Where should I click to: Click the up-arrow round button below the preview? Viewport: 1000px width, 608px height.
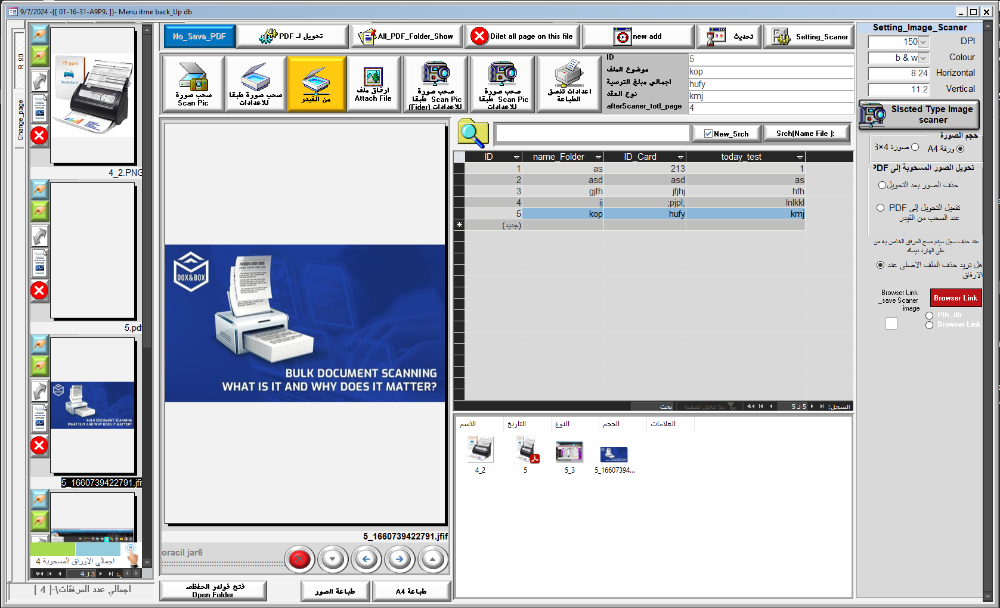click(432, 560)
